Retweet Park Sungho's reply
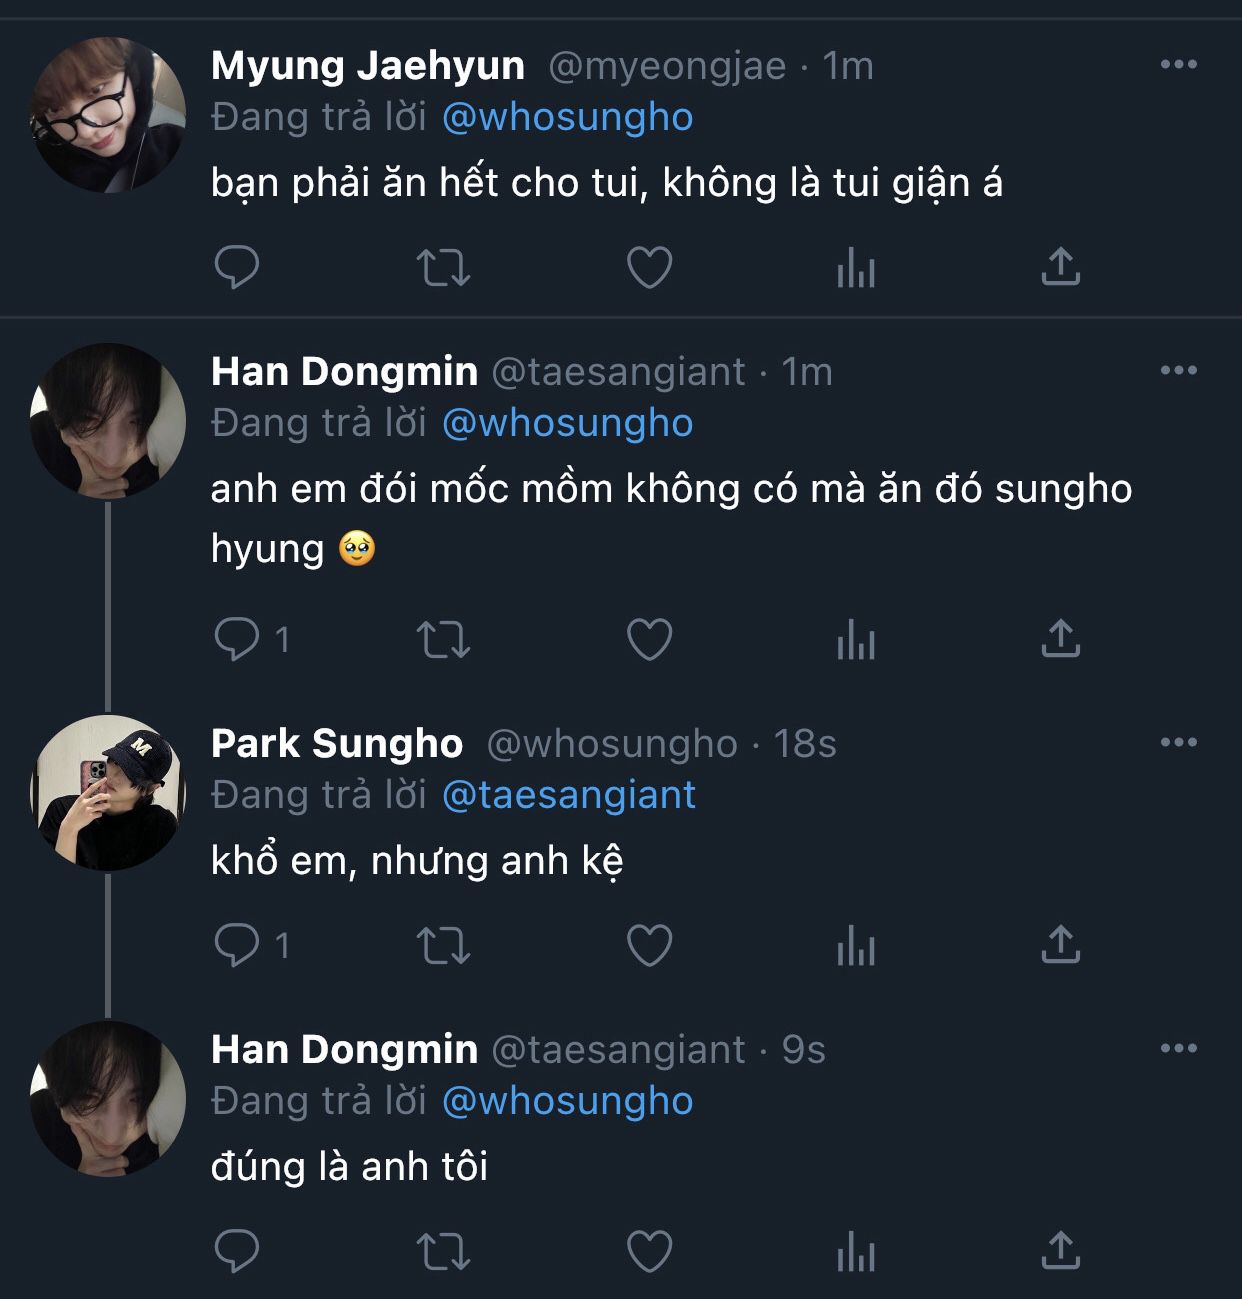This screenshot has height=1299, width=1242. pos(443,945)
